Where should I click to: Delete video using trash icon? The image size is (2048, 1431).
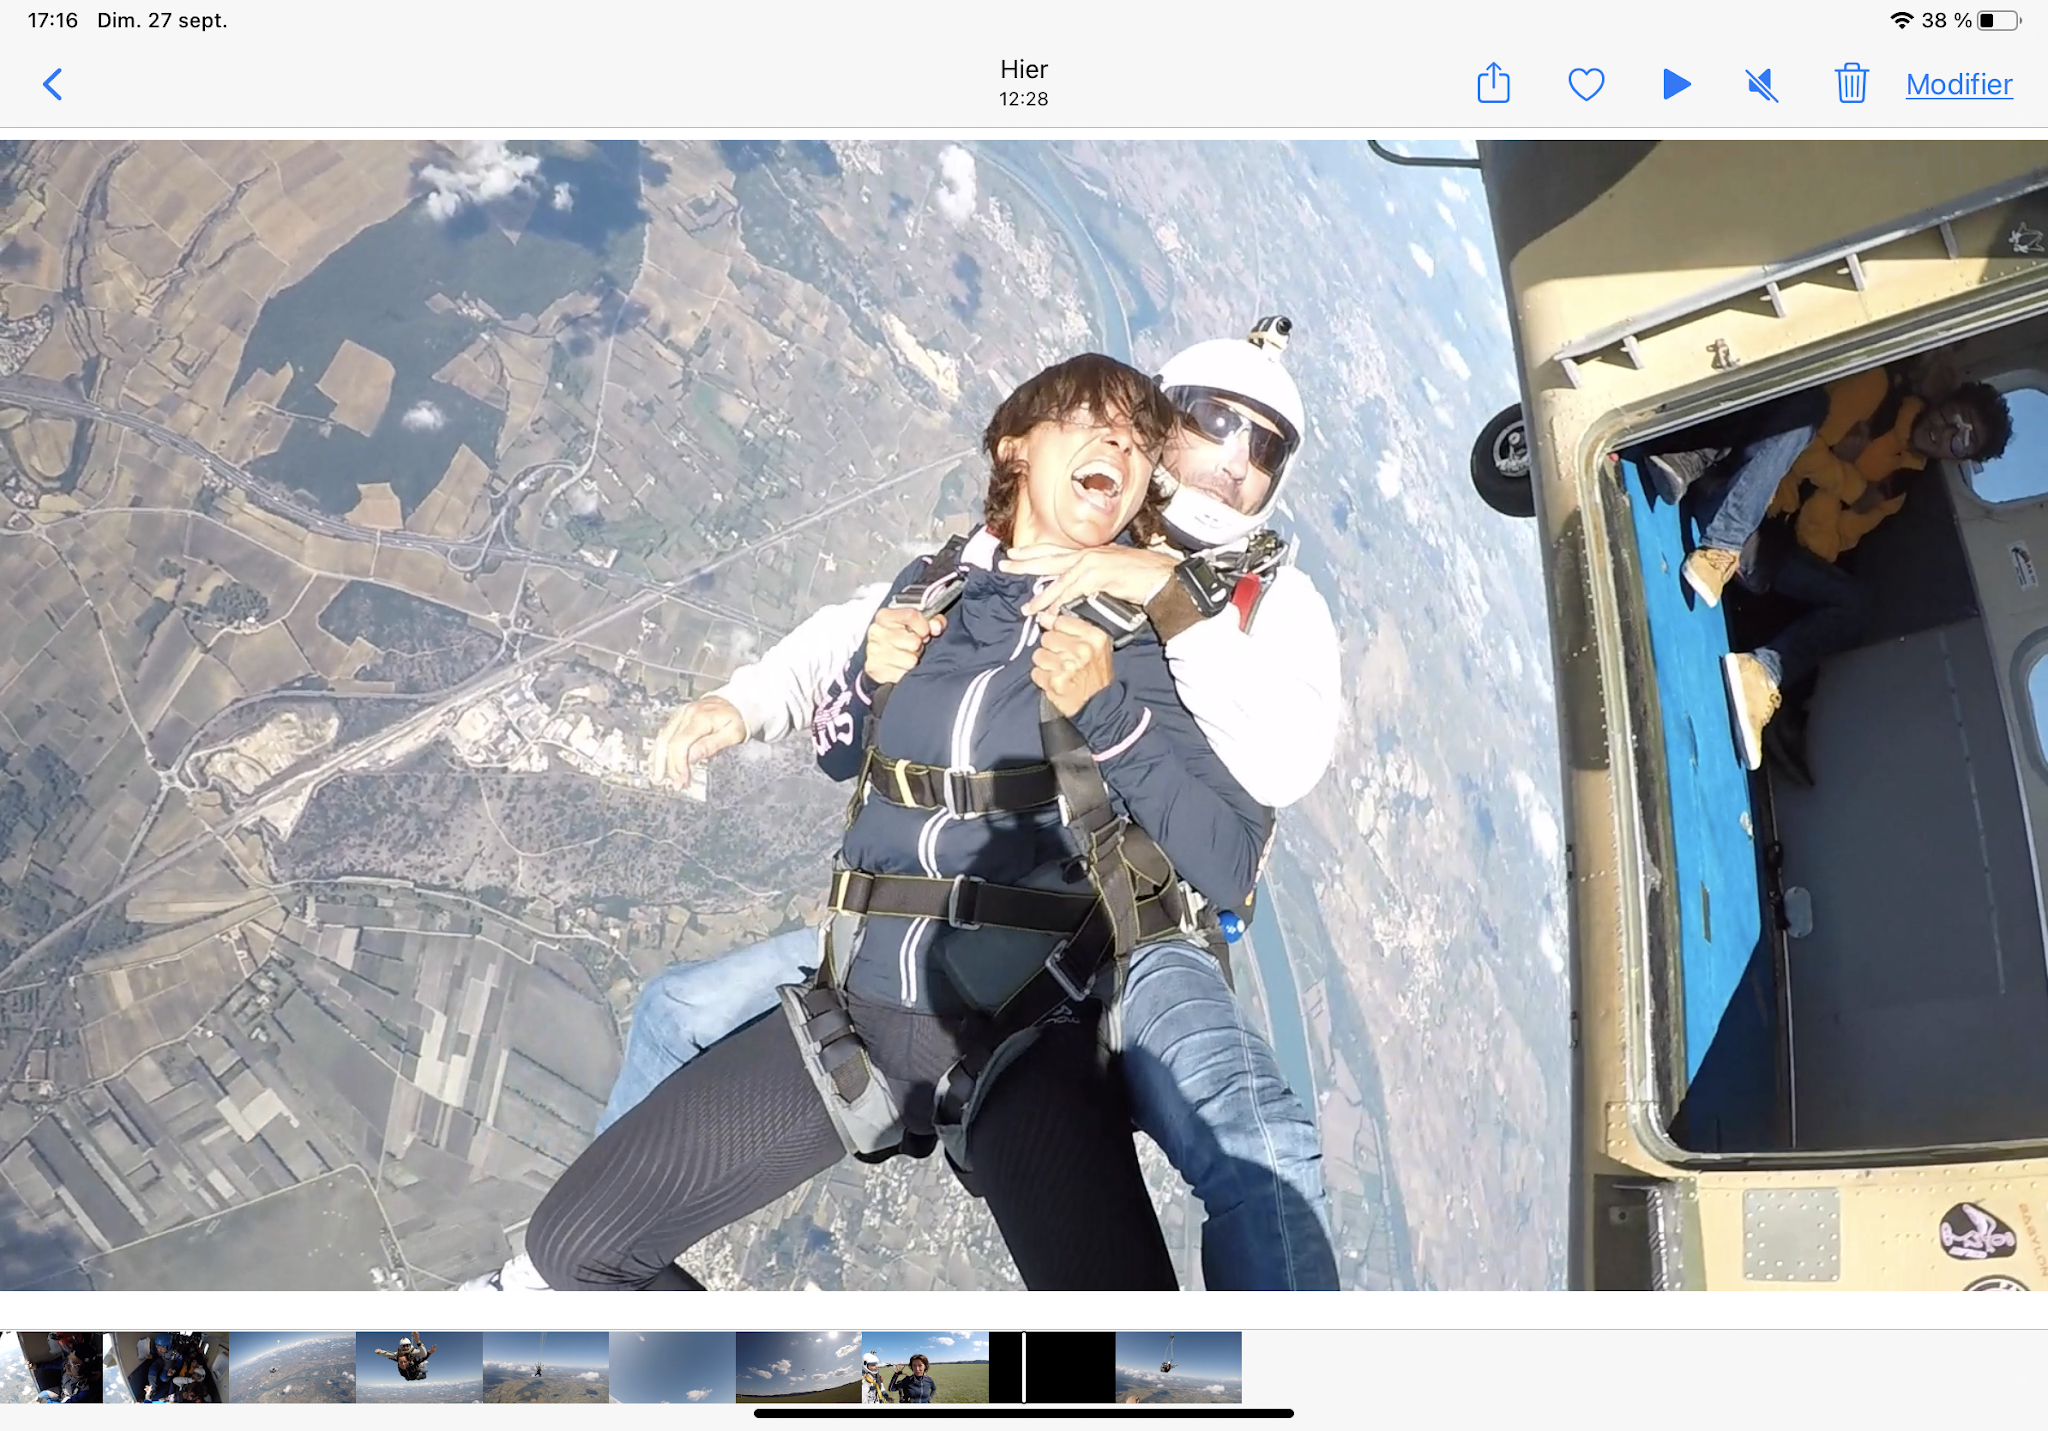coord(1851,84)
